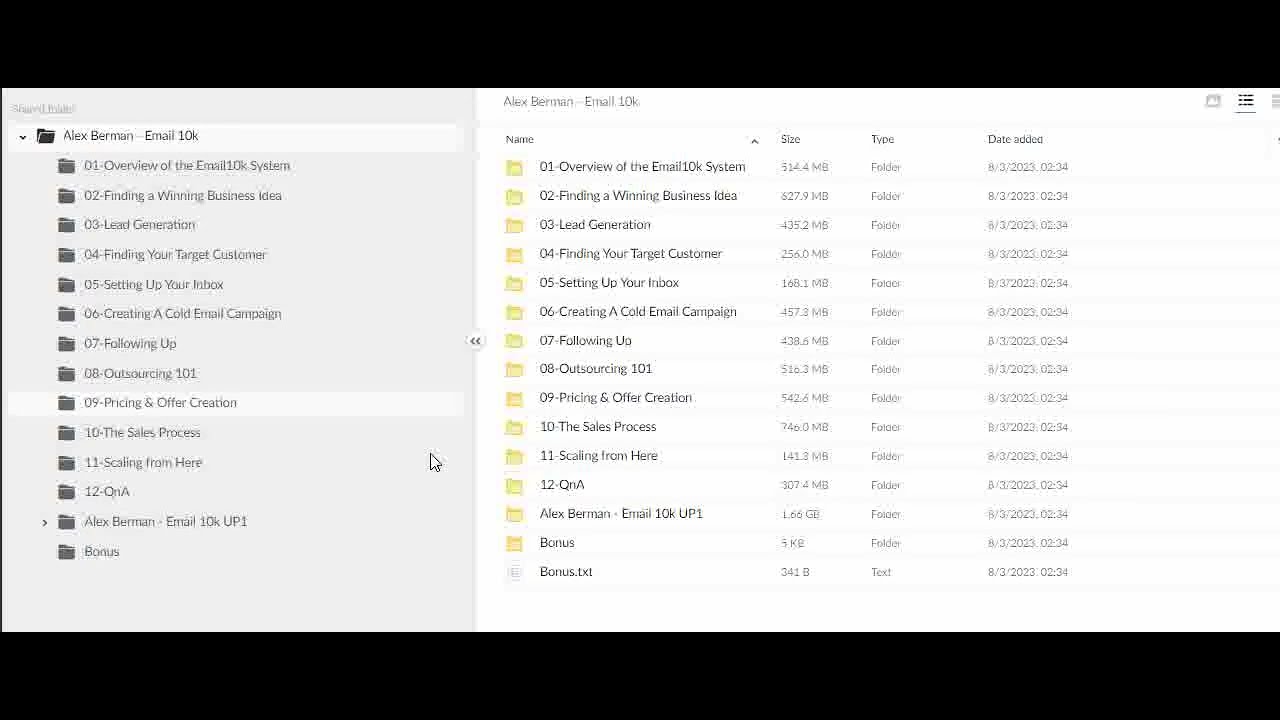The height and width of the screenshot is (720, 1280).
Task: Click yellow folder icon for 06-Creating A Cold Email Campaign
Action: tap(514, 313)
